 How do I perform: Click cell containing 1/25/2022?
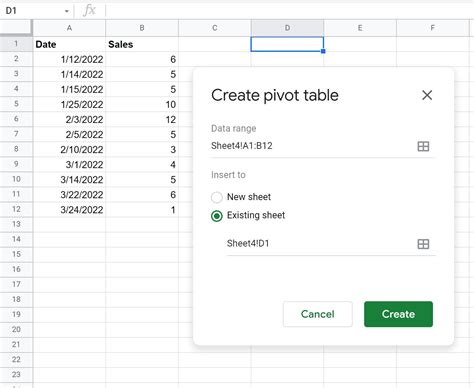click(x=69, y=104)
